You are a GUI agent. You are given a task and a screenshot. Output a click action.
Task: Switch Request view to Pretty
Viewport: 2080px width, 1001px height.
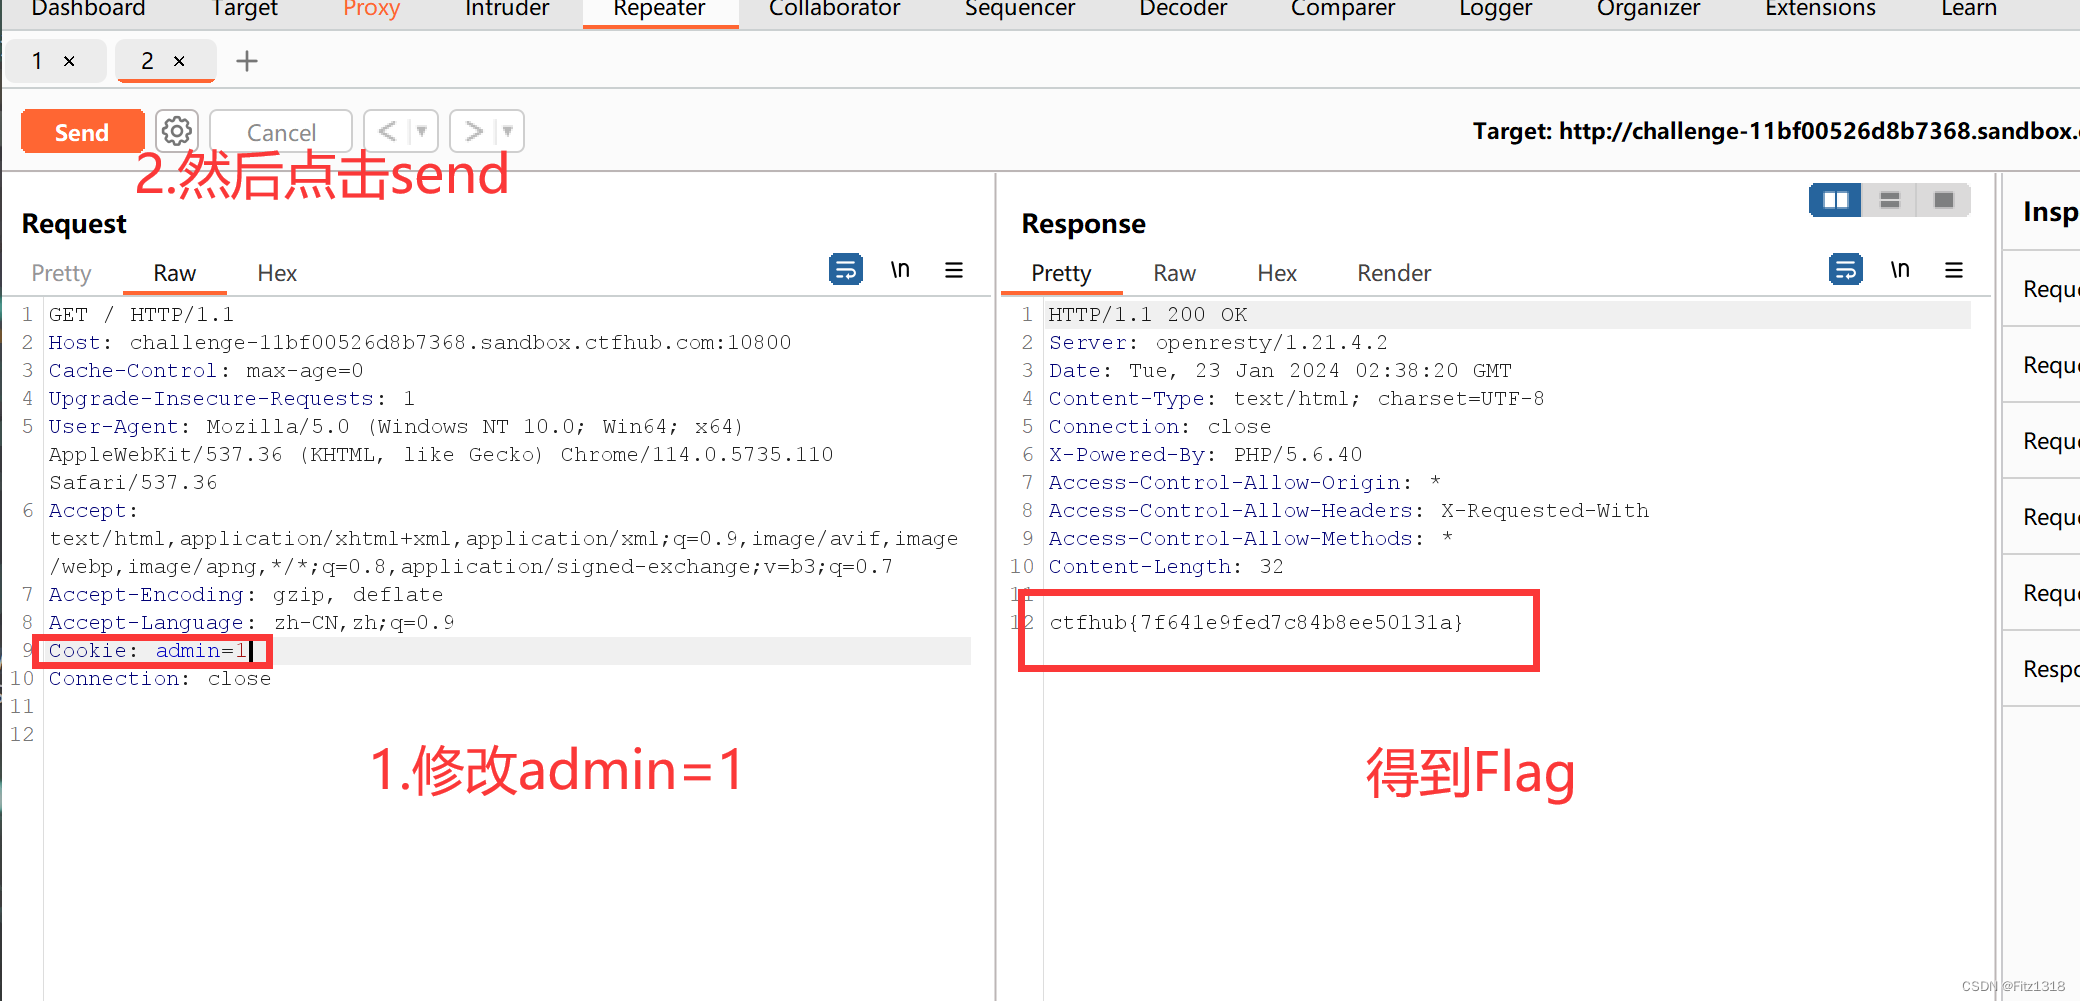(61, 273)
